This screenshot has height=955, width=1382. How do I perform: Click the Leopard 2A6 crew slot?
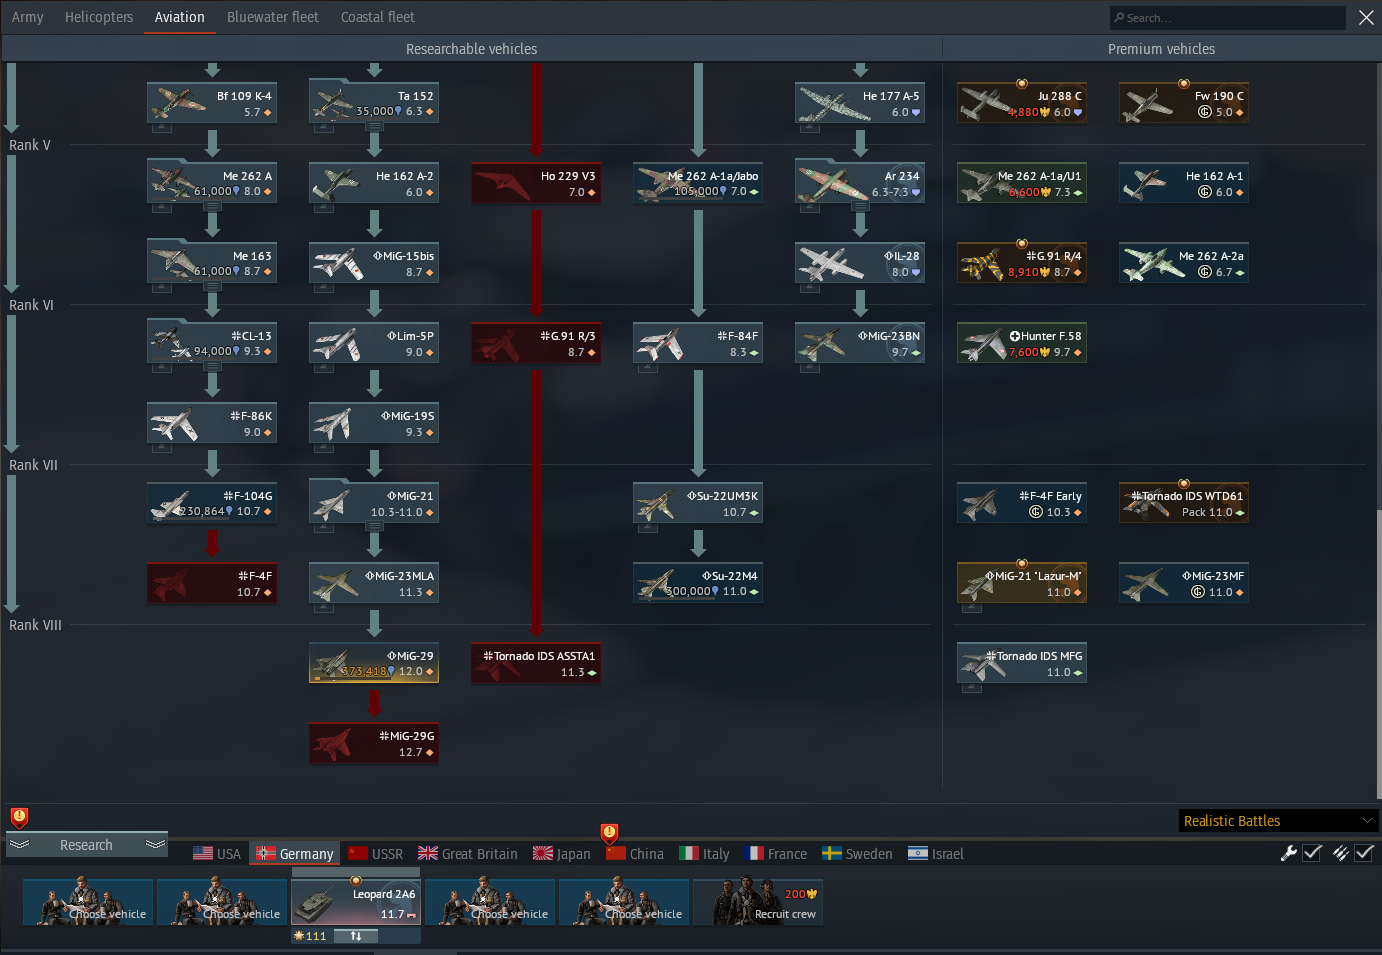point(356,902)
